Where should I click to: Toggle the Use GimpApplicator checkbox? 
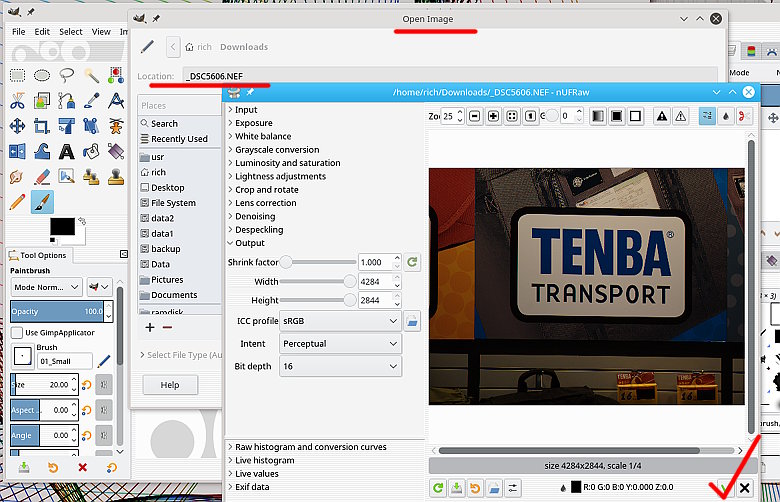coord(17,332)
